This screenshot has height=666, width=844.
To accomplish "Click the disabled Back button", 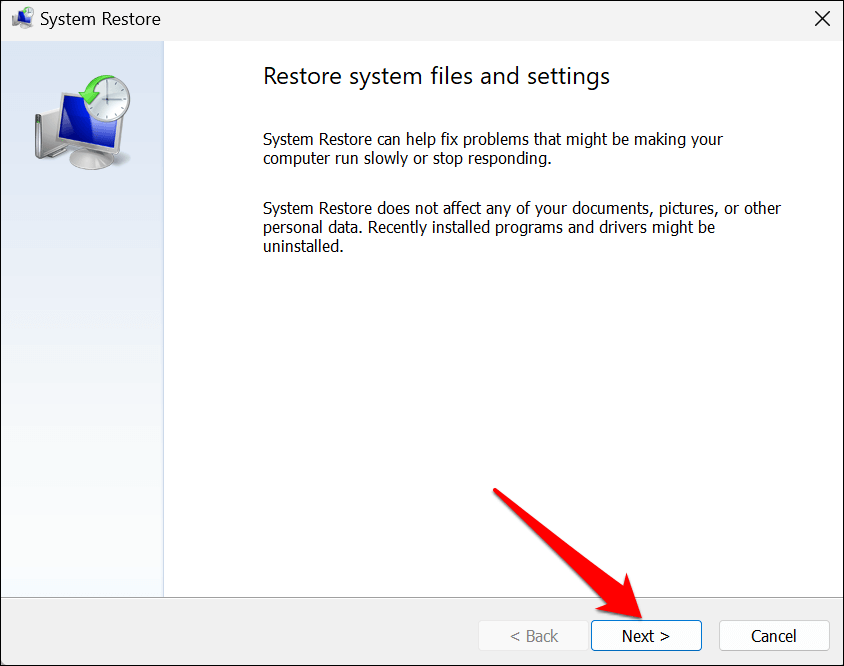I will click(533, 636).
